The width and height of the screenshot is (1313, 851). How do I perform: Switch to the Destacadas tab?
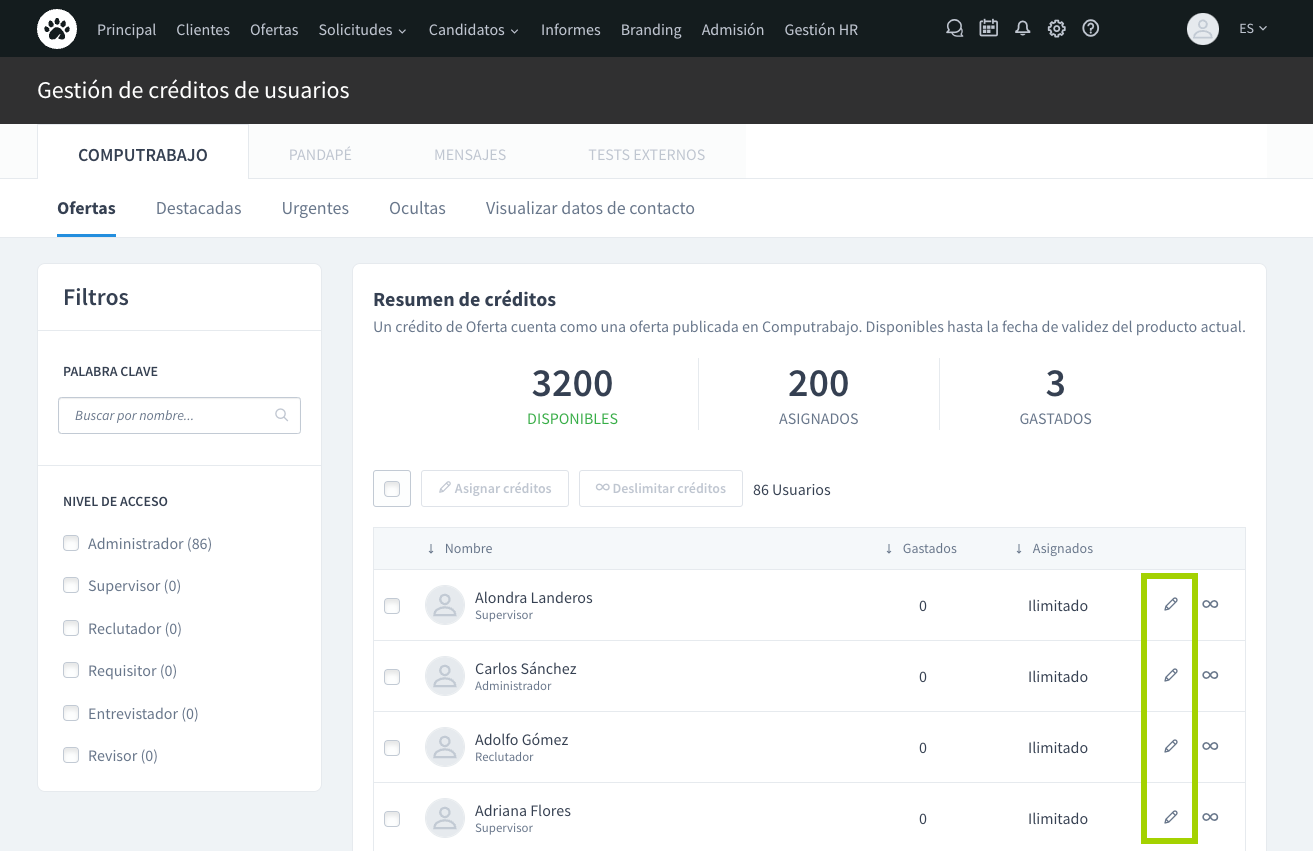tap(198, 208)
